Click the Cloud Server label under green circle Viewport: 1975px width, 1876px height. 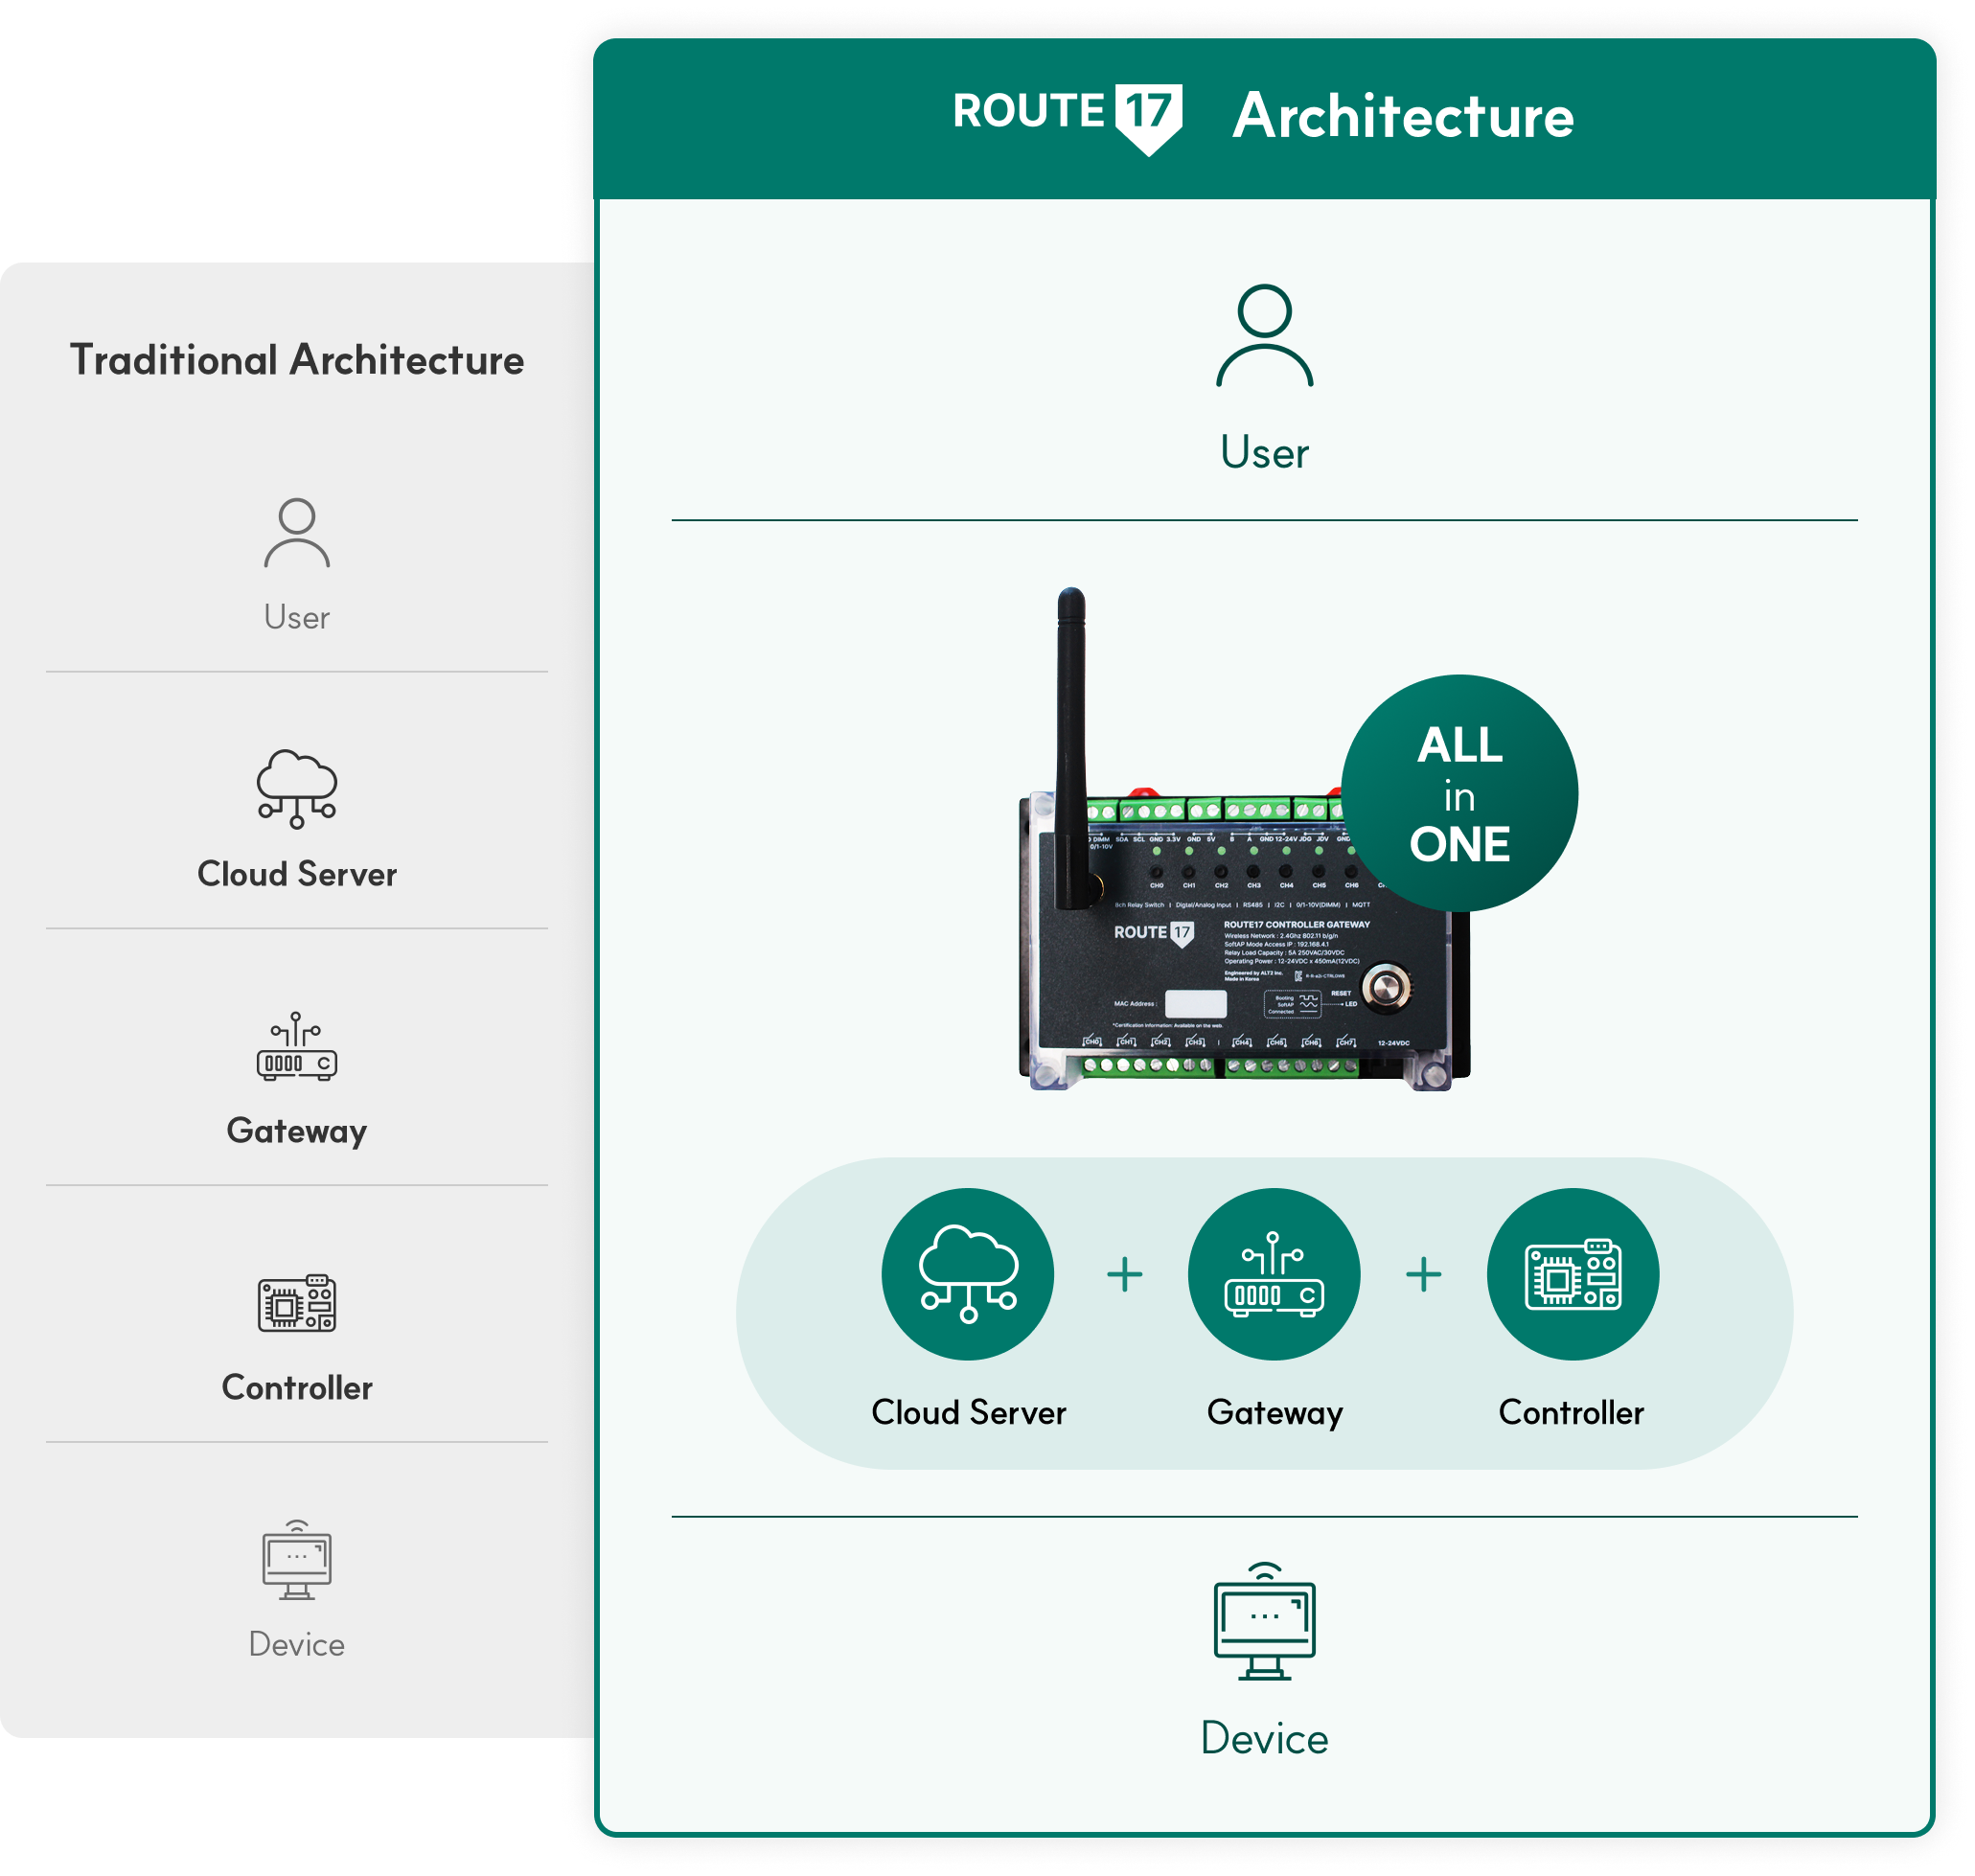tap(968, 1412)
